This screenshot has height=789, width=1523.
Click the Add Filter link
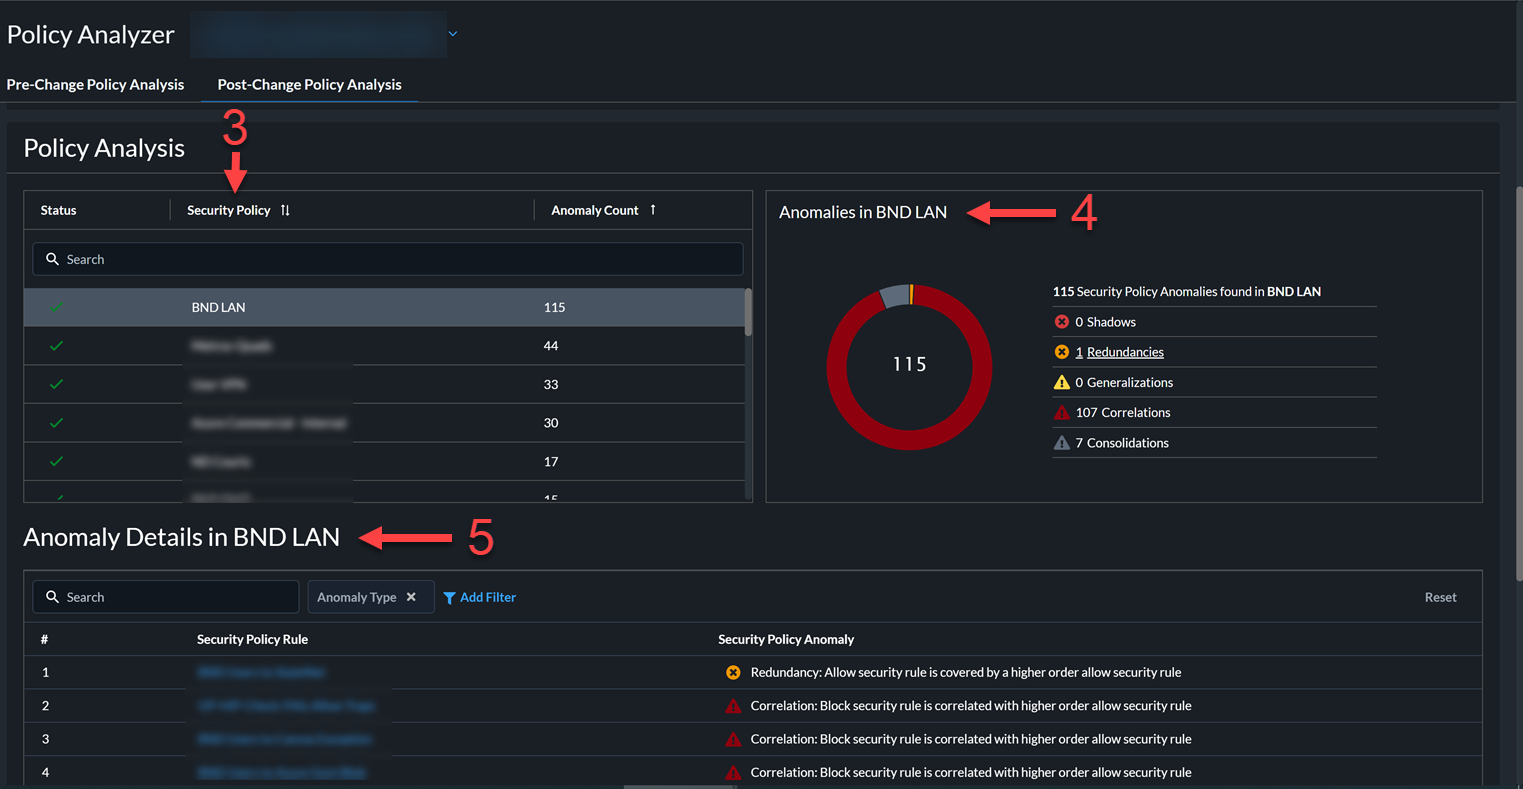(488, 597)
